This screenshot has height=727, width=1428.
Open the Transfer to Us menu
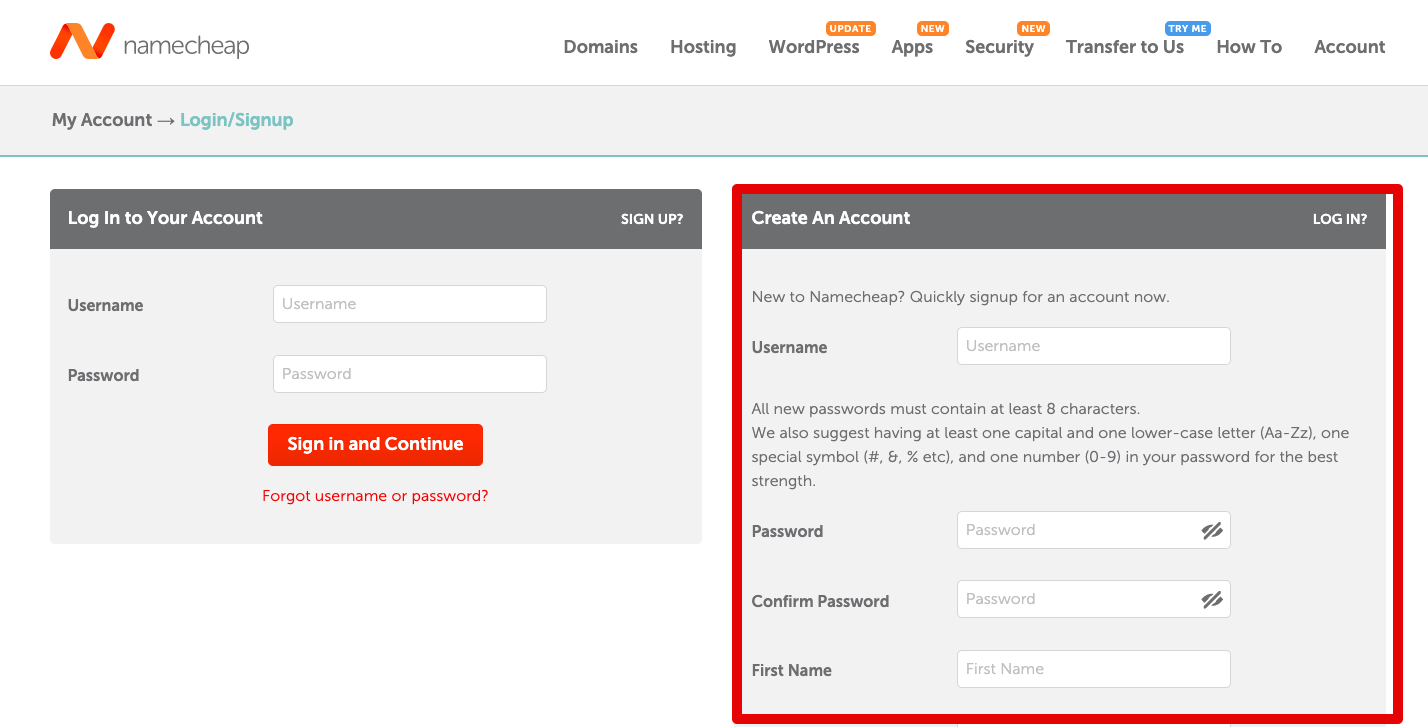(x=1125, y=47)
